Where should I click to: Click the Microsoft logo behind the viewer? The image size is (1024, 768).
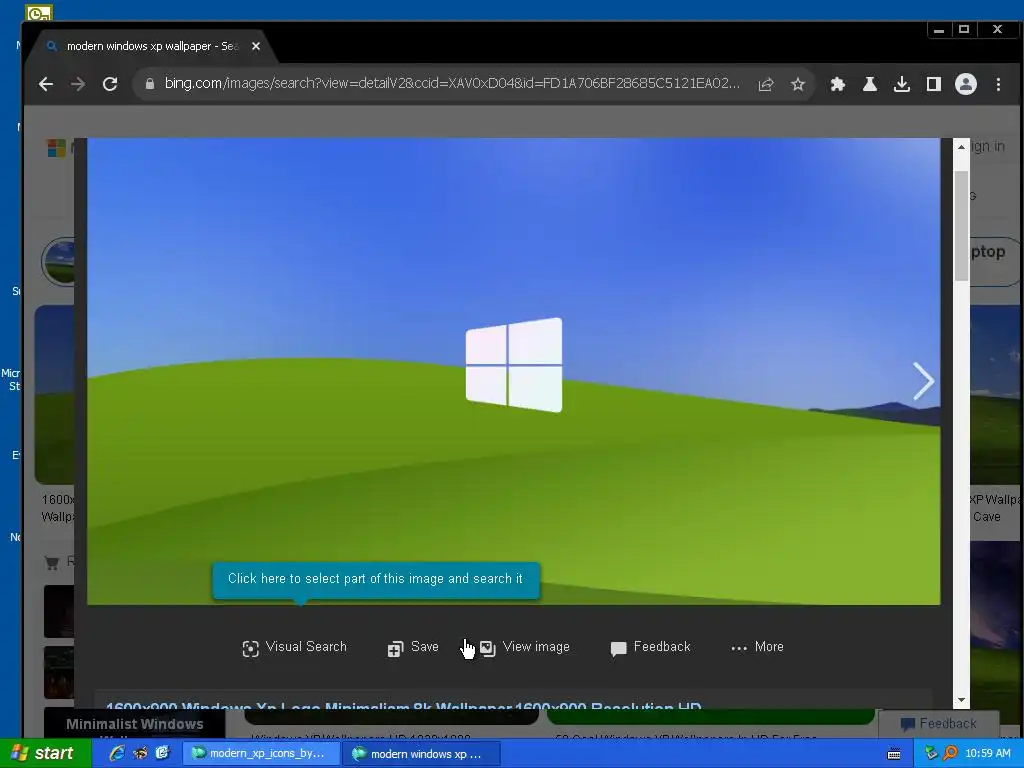tap(56, 148)
